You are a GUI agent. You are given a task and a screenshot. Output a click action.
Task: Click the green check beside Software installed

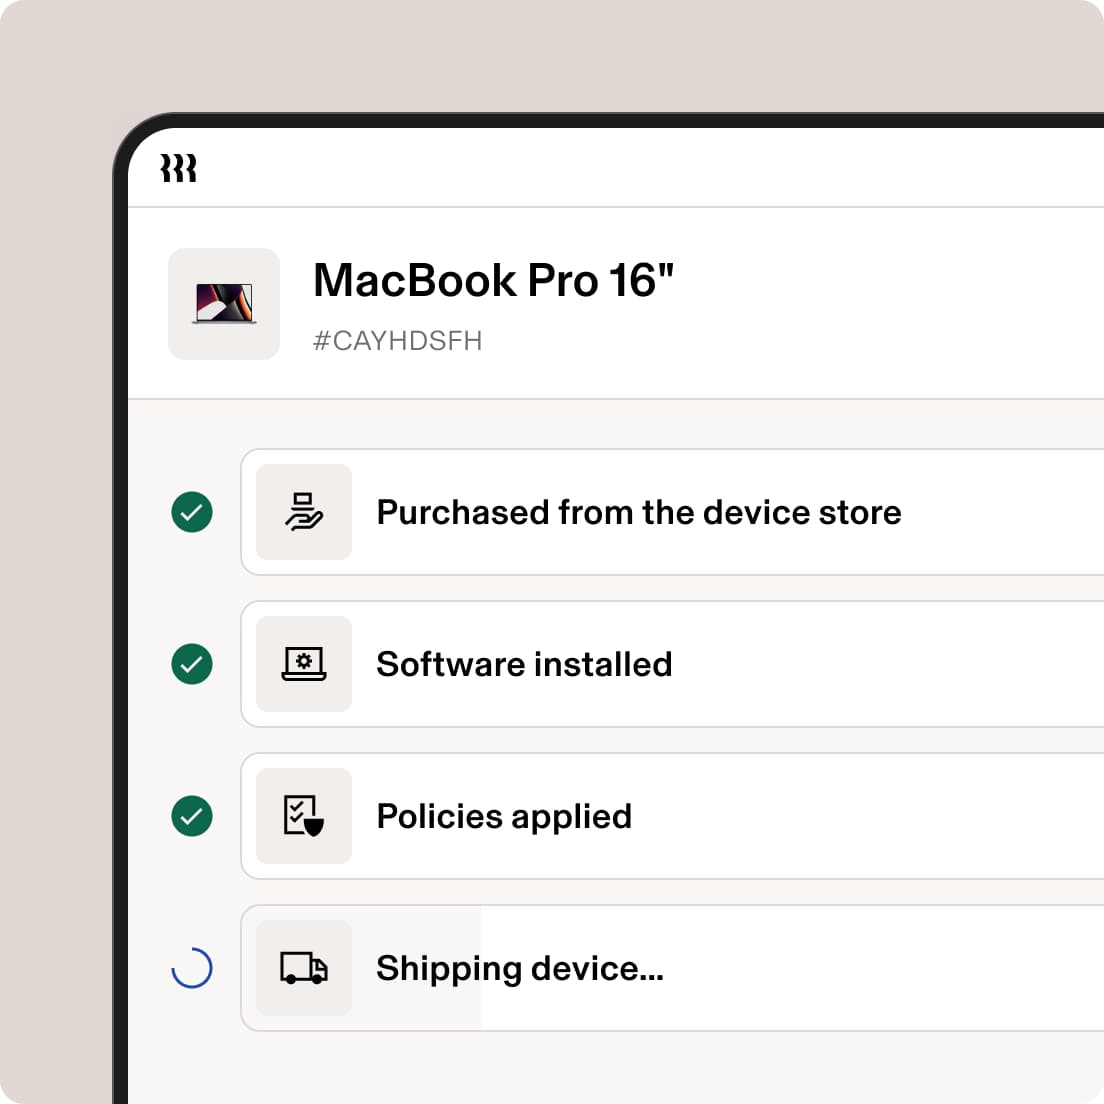tap(192, 664)
